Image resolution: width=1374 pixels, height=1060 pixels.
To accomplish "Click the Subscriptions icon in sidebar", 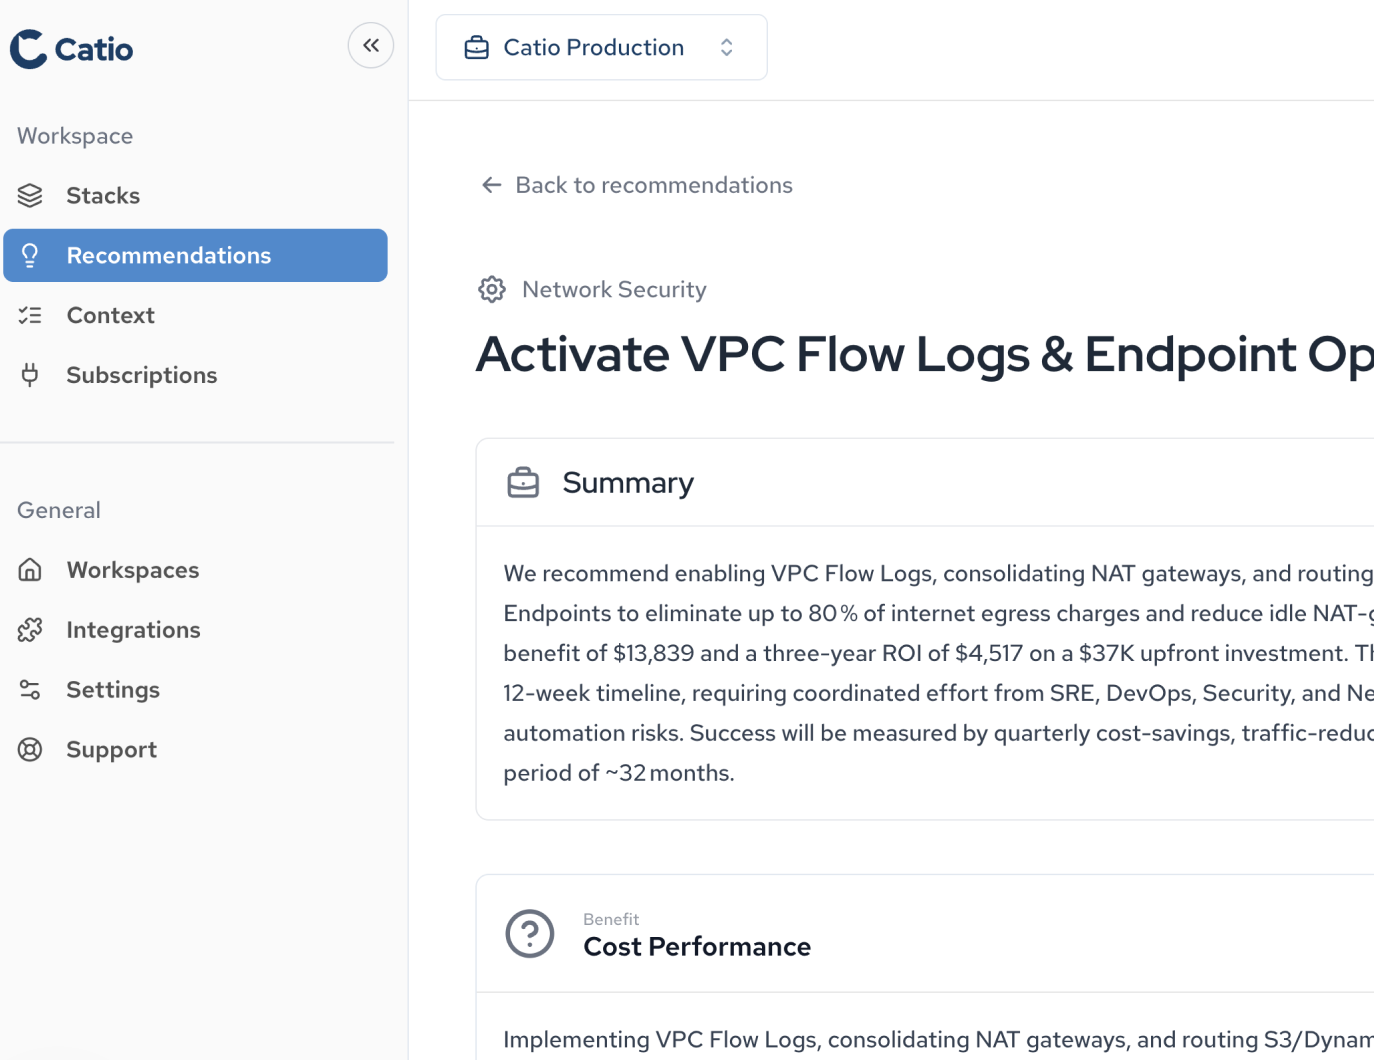I will tap(29, 374).
